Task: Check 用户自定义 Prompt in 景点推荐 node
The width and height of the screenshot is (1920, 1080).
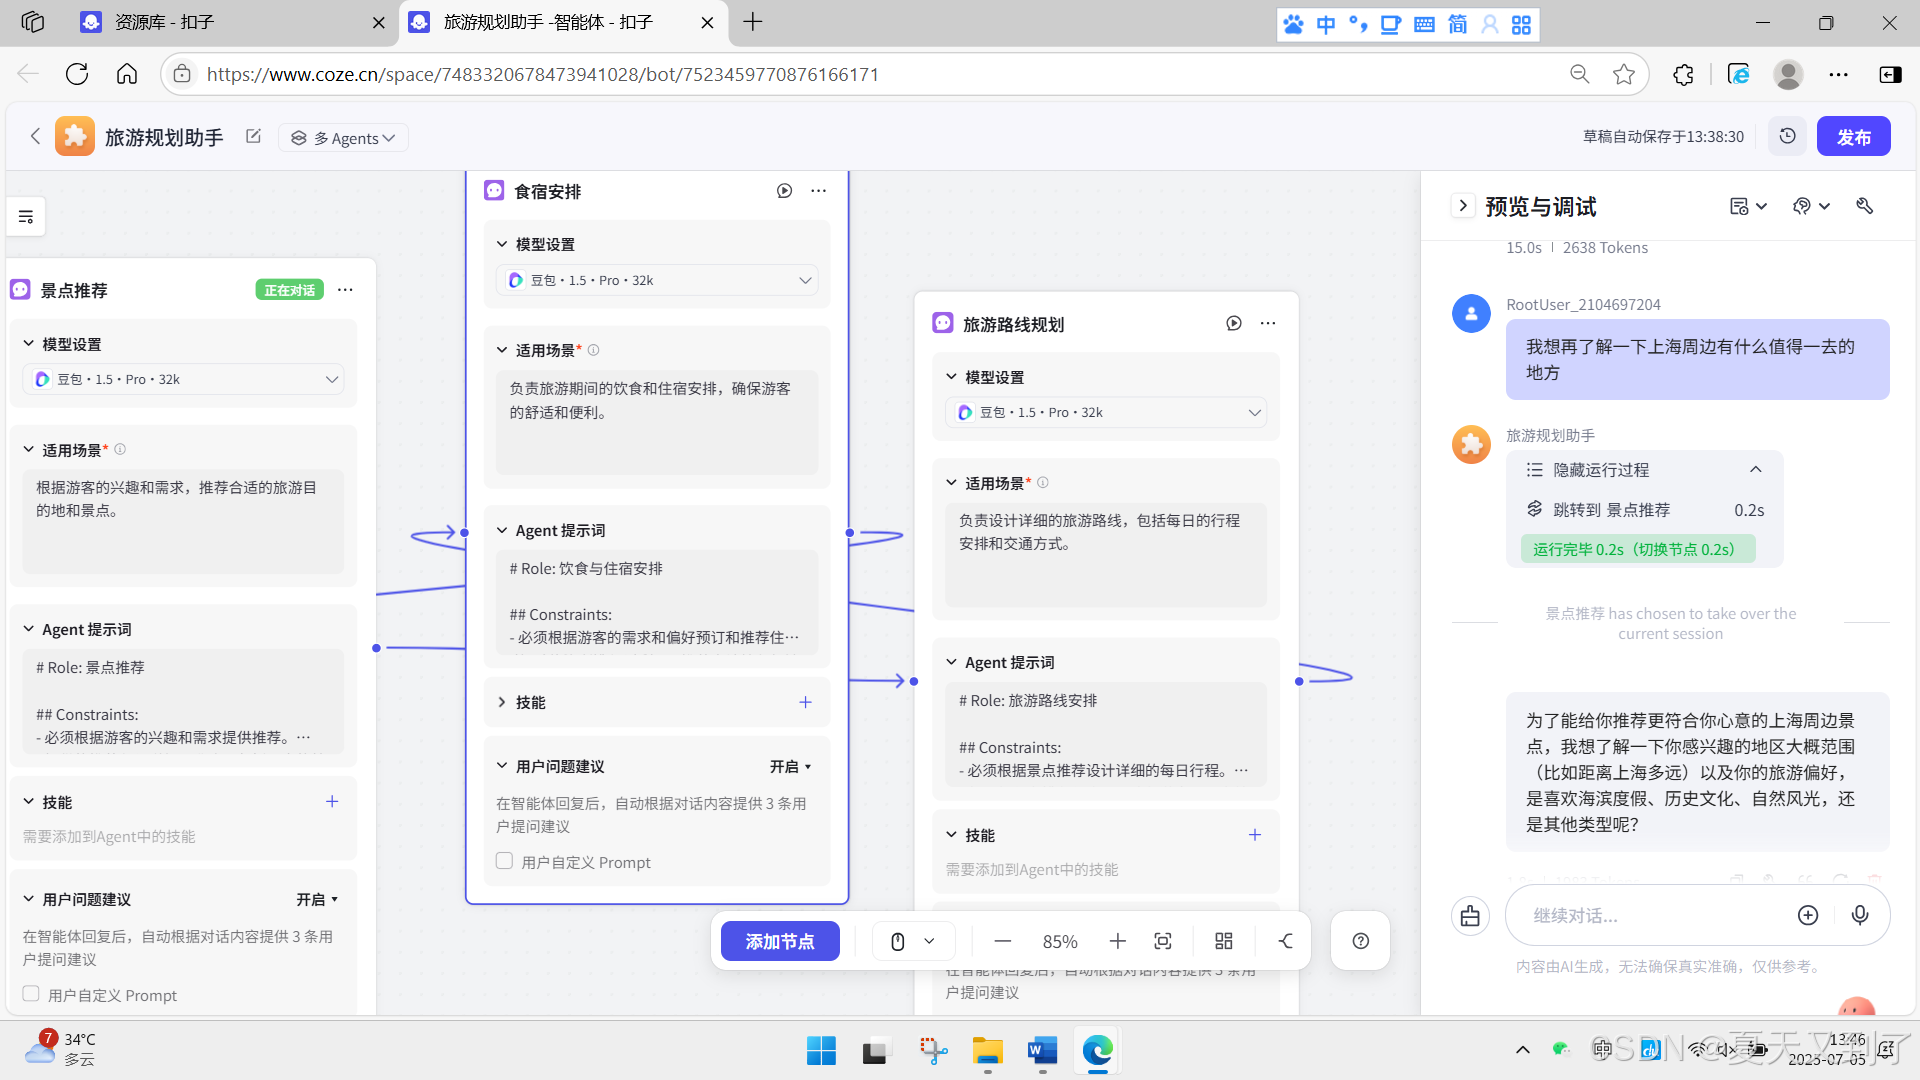Action: [31, 994]
